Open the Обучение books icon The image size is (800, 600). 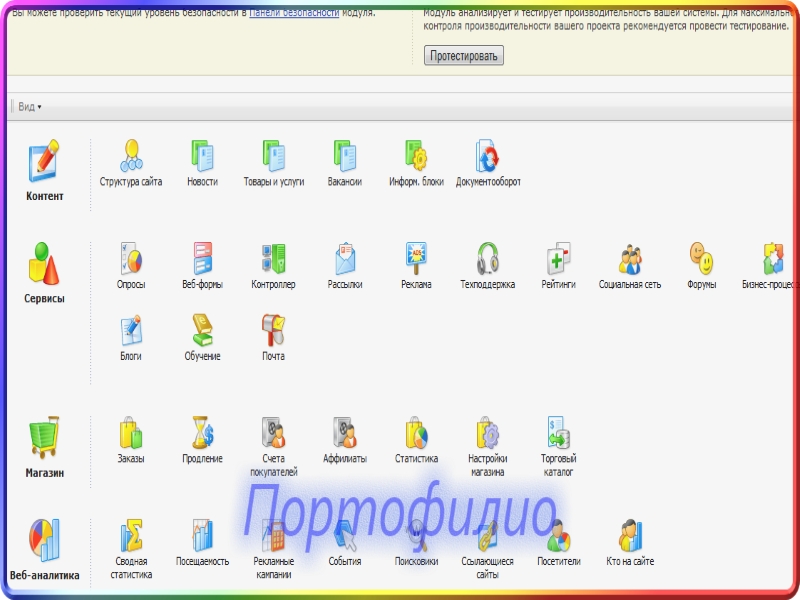pyautogui.click(x=203, y=331)
